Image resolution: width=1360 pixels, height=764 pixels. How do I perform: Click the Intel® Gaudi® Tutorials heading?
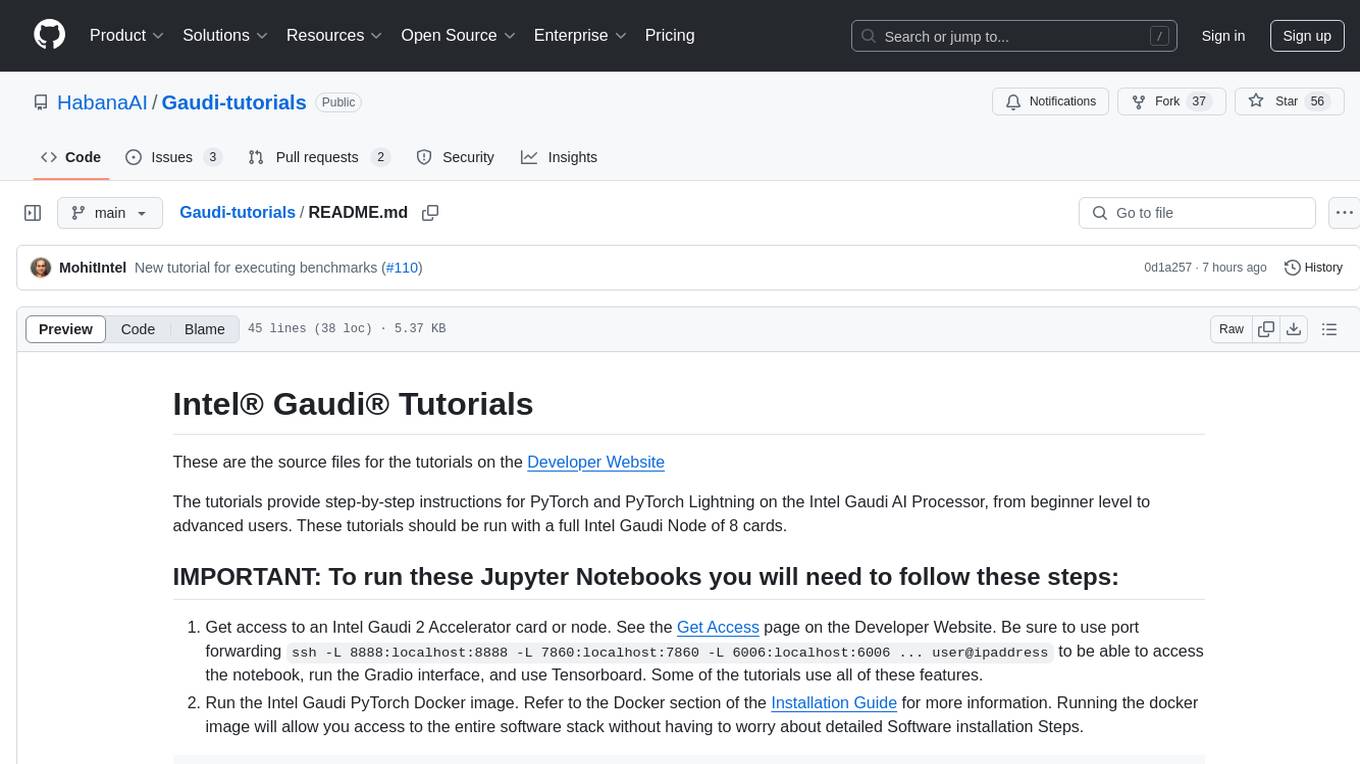(353, 404)
